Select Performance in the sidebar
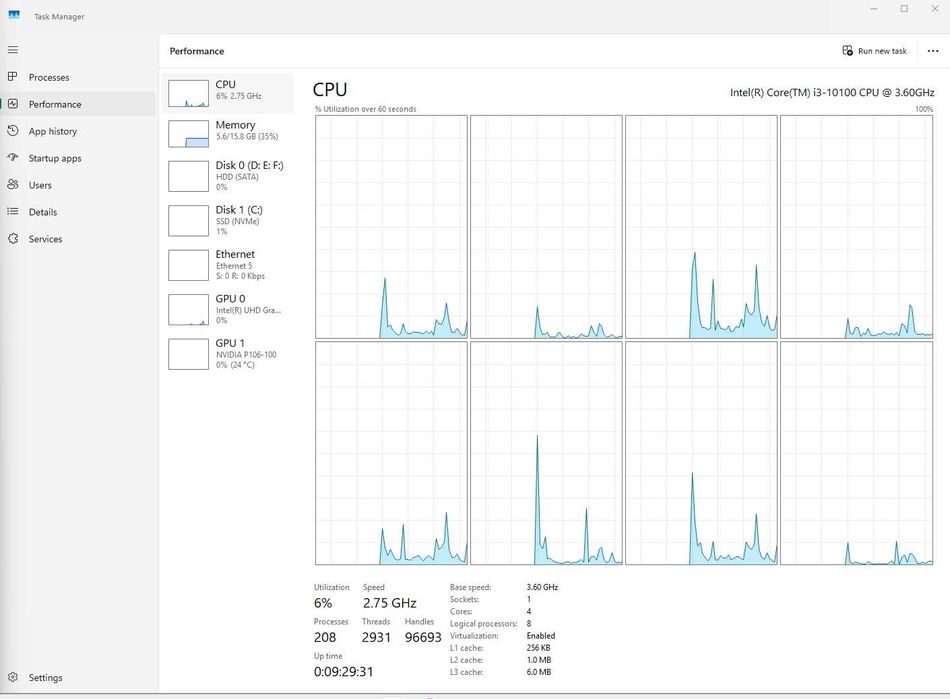 [55, 104]
